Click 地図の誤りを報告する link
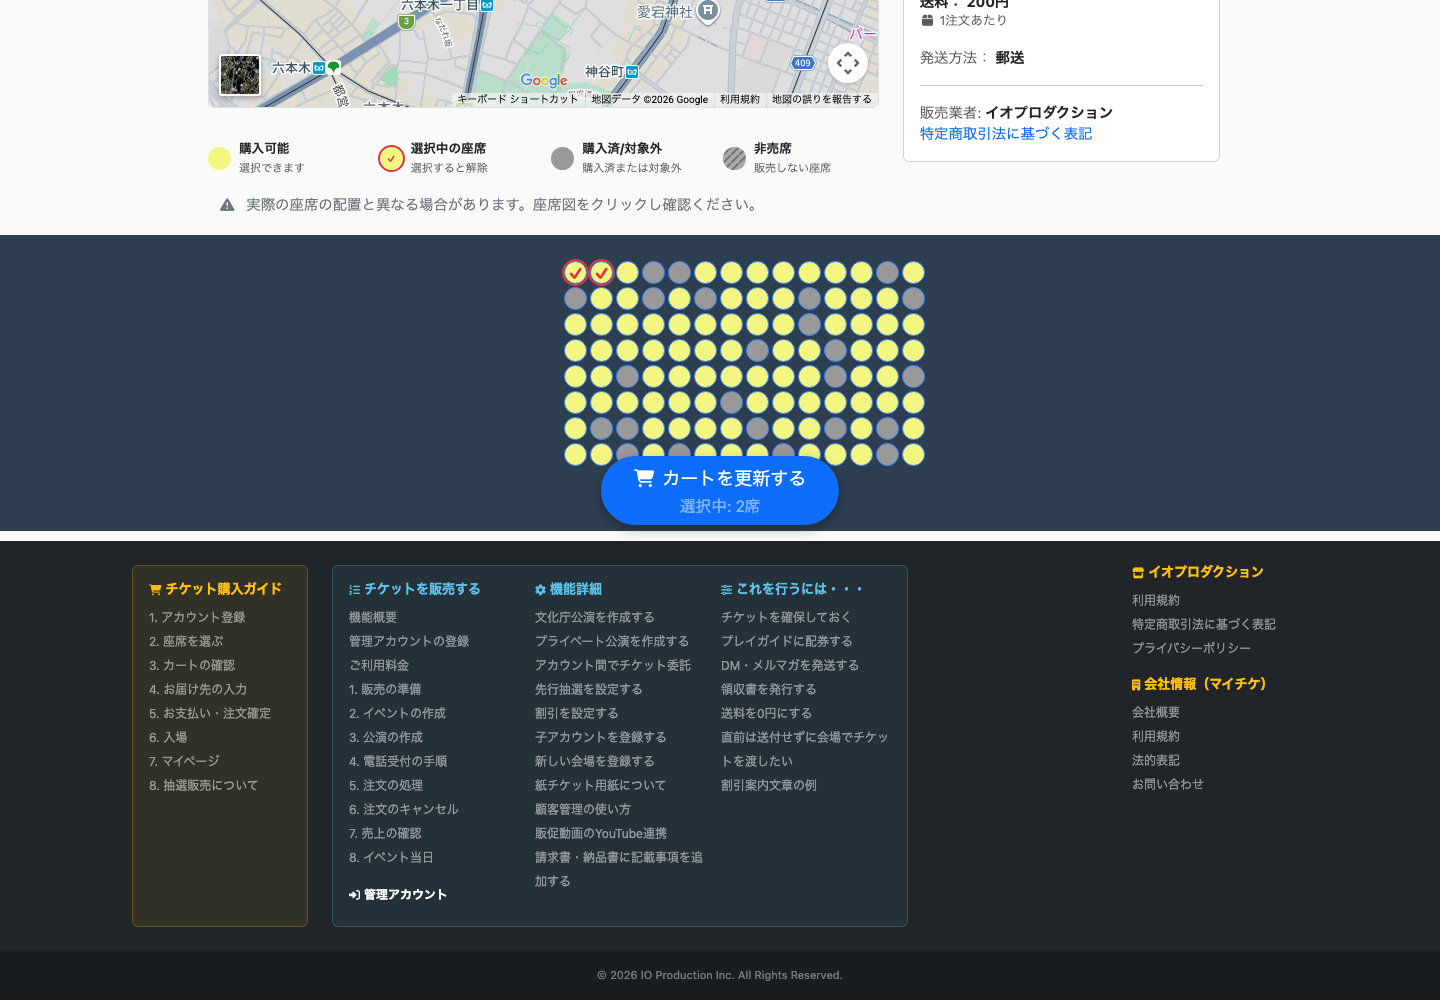1440x1000 pixels. (x=822, y=99)
